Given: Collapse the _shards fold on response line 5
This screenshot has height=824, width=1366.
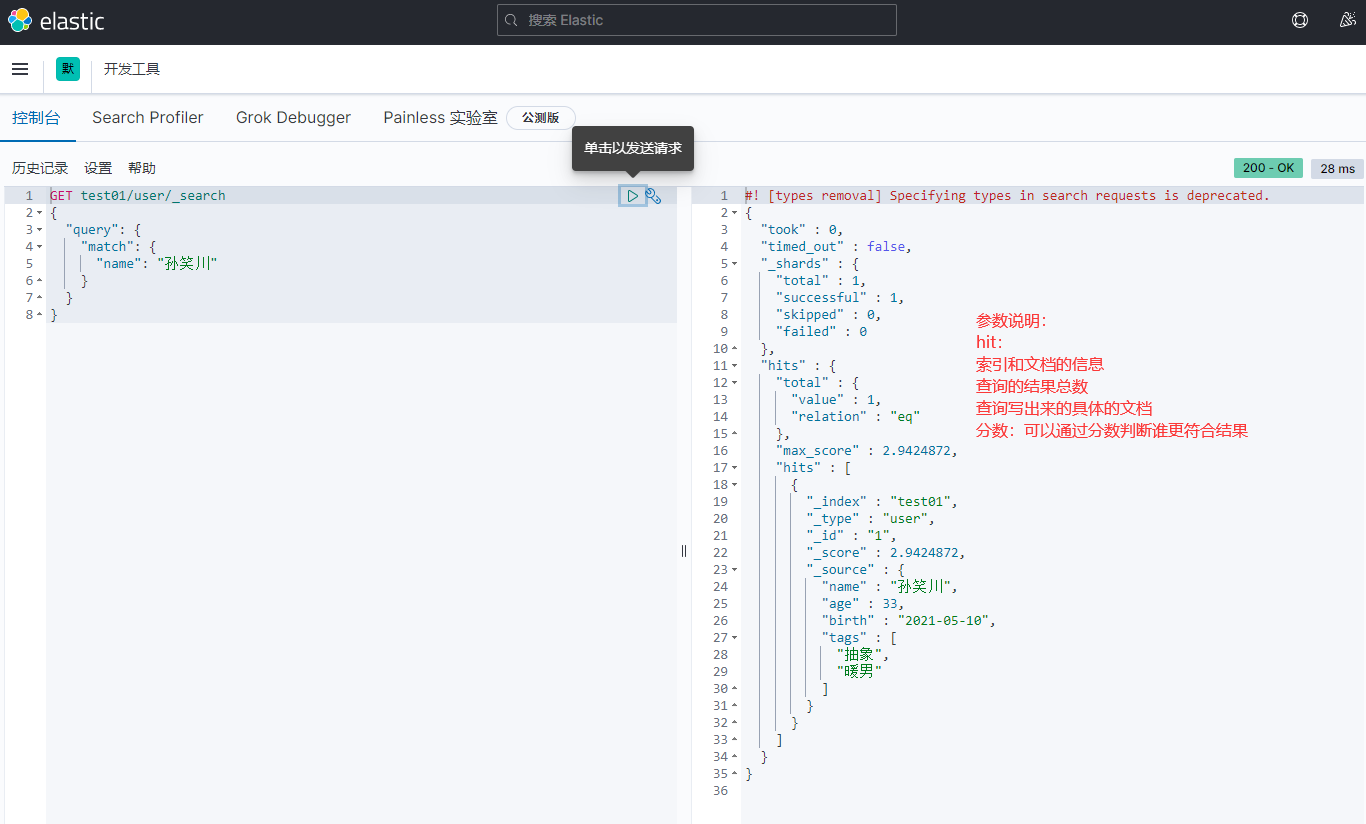Looking at the screenshot, I should click(x=735, y=264).
